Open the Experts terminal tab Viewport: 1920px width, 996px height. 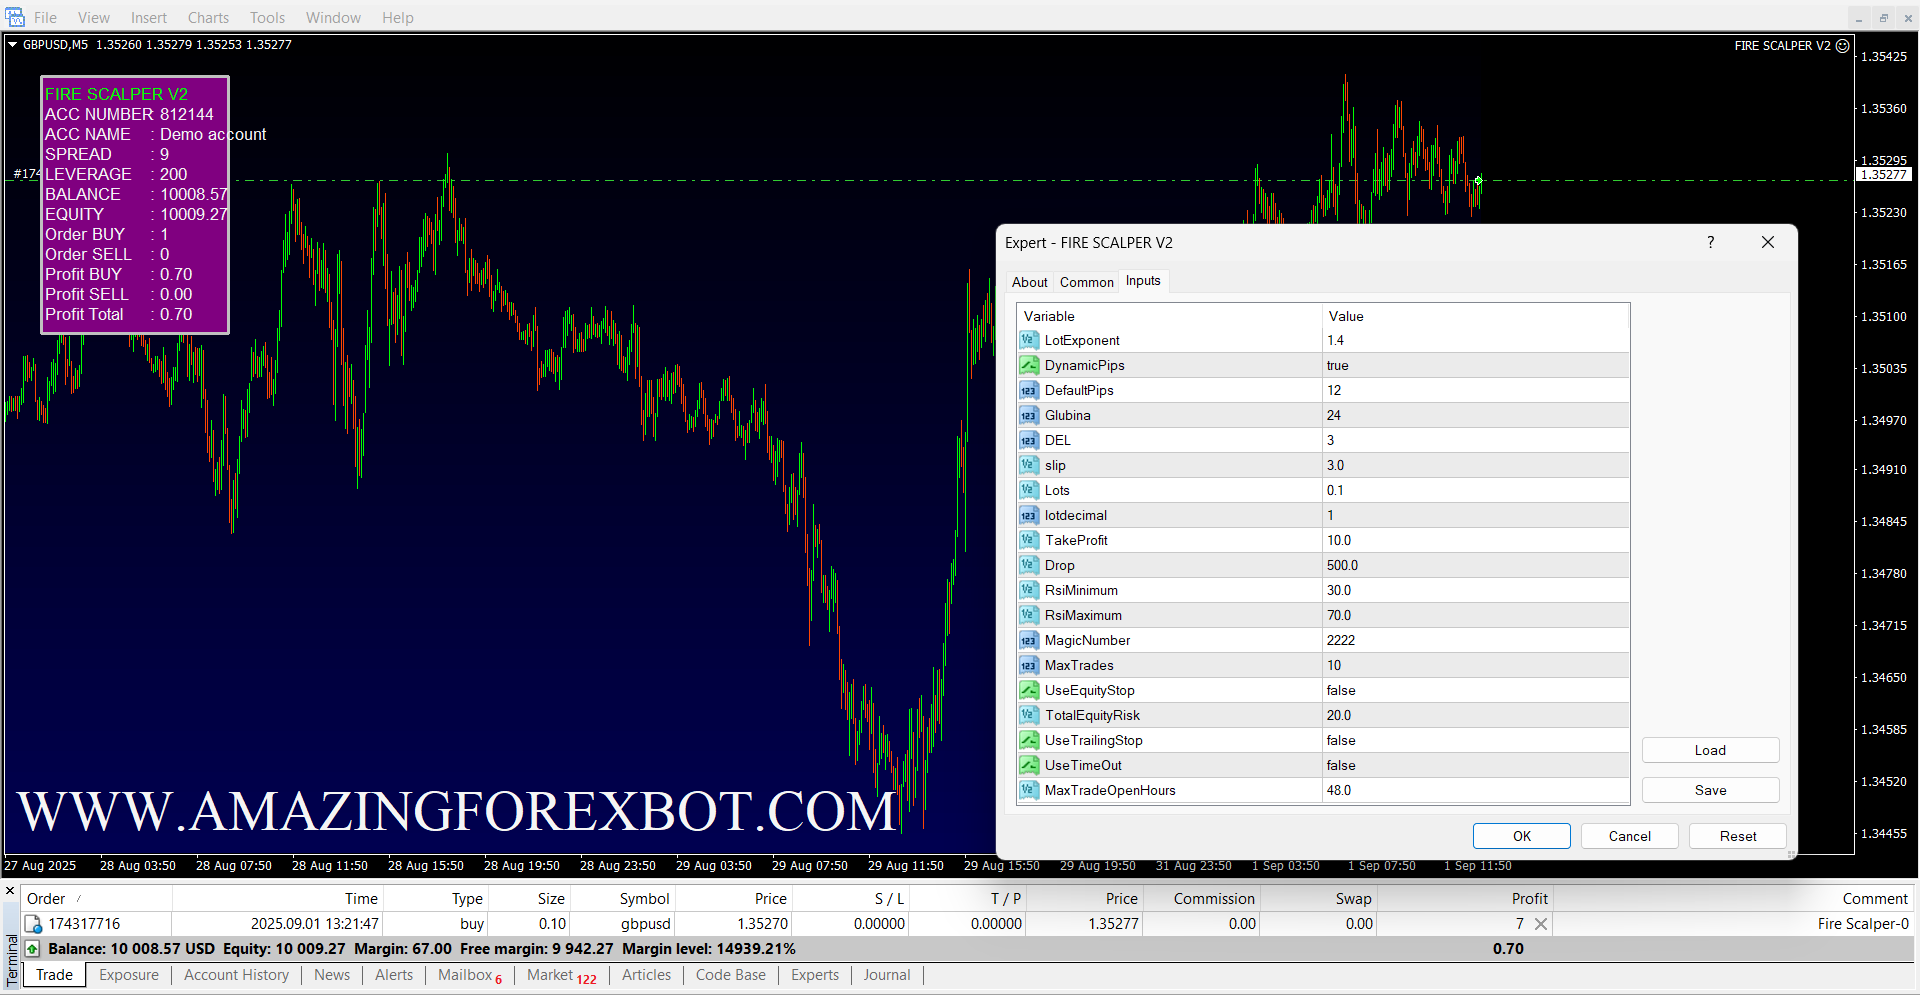pos(815,975)
